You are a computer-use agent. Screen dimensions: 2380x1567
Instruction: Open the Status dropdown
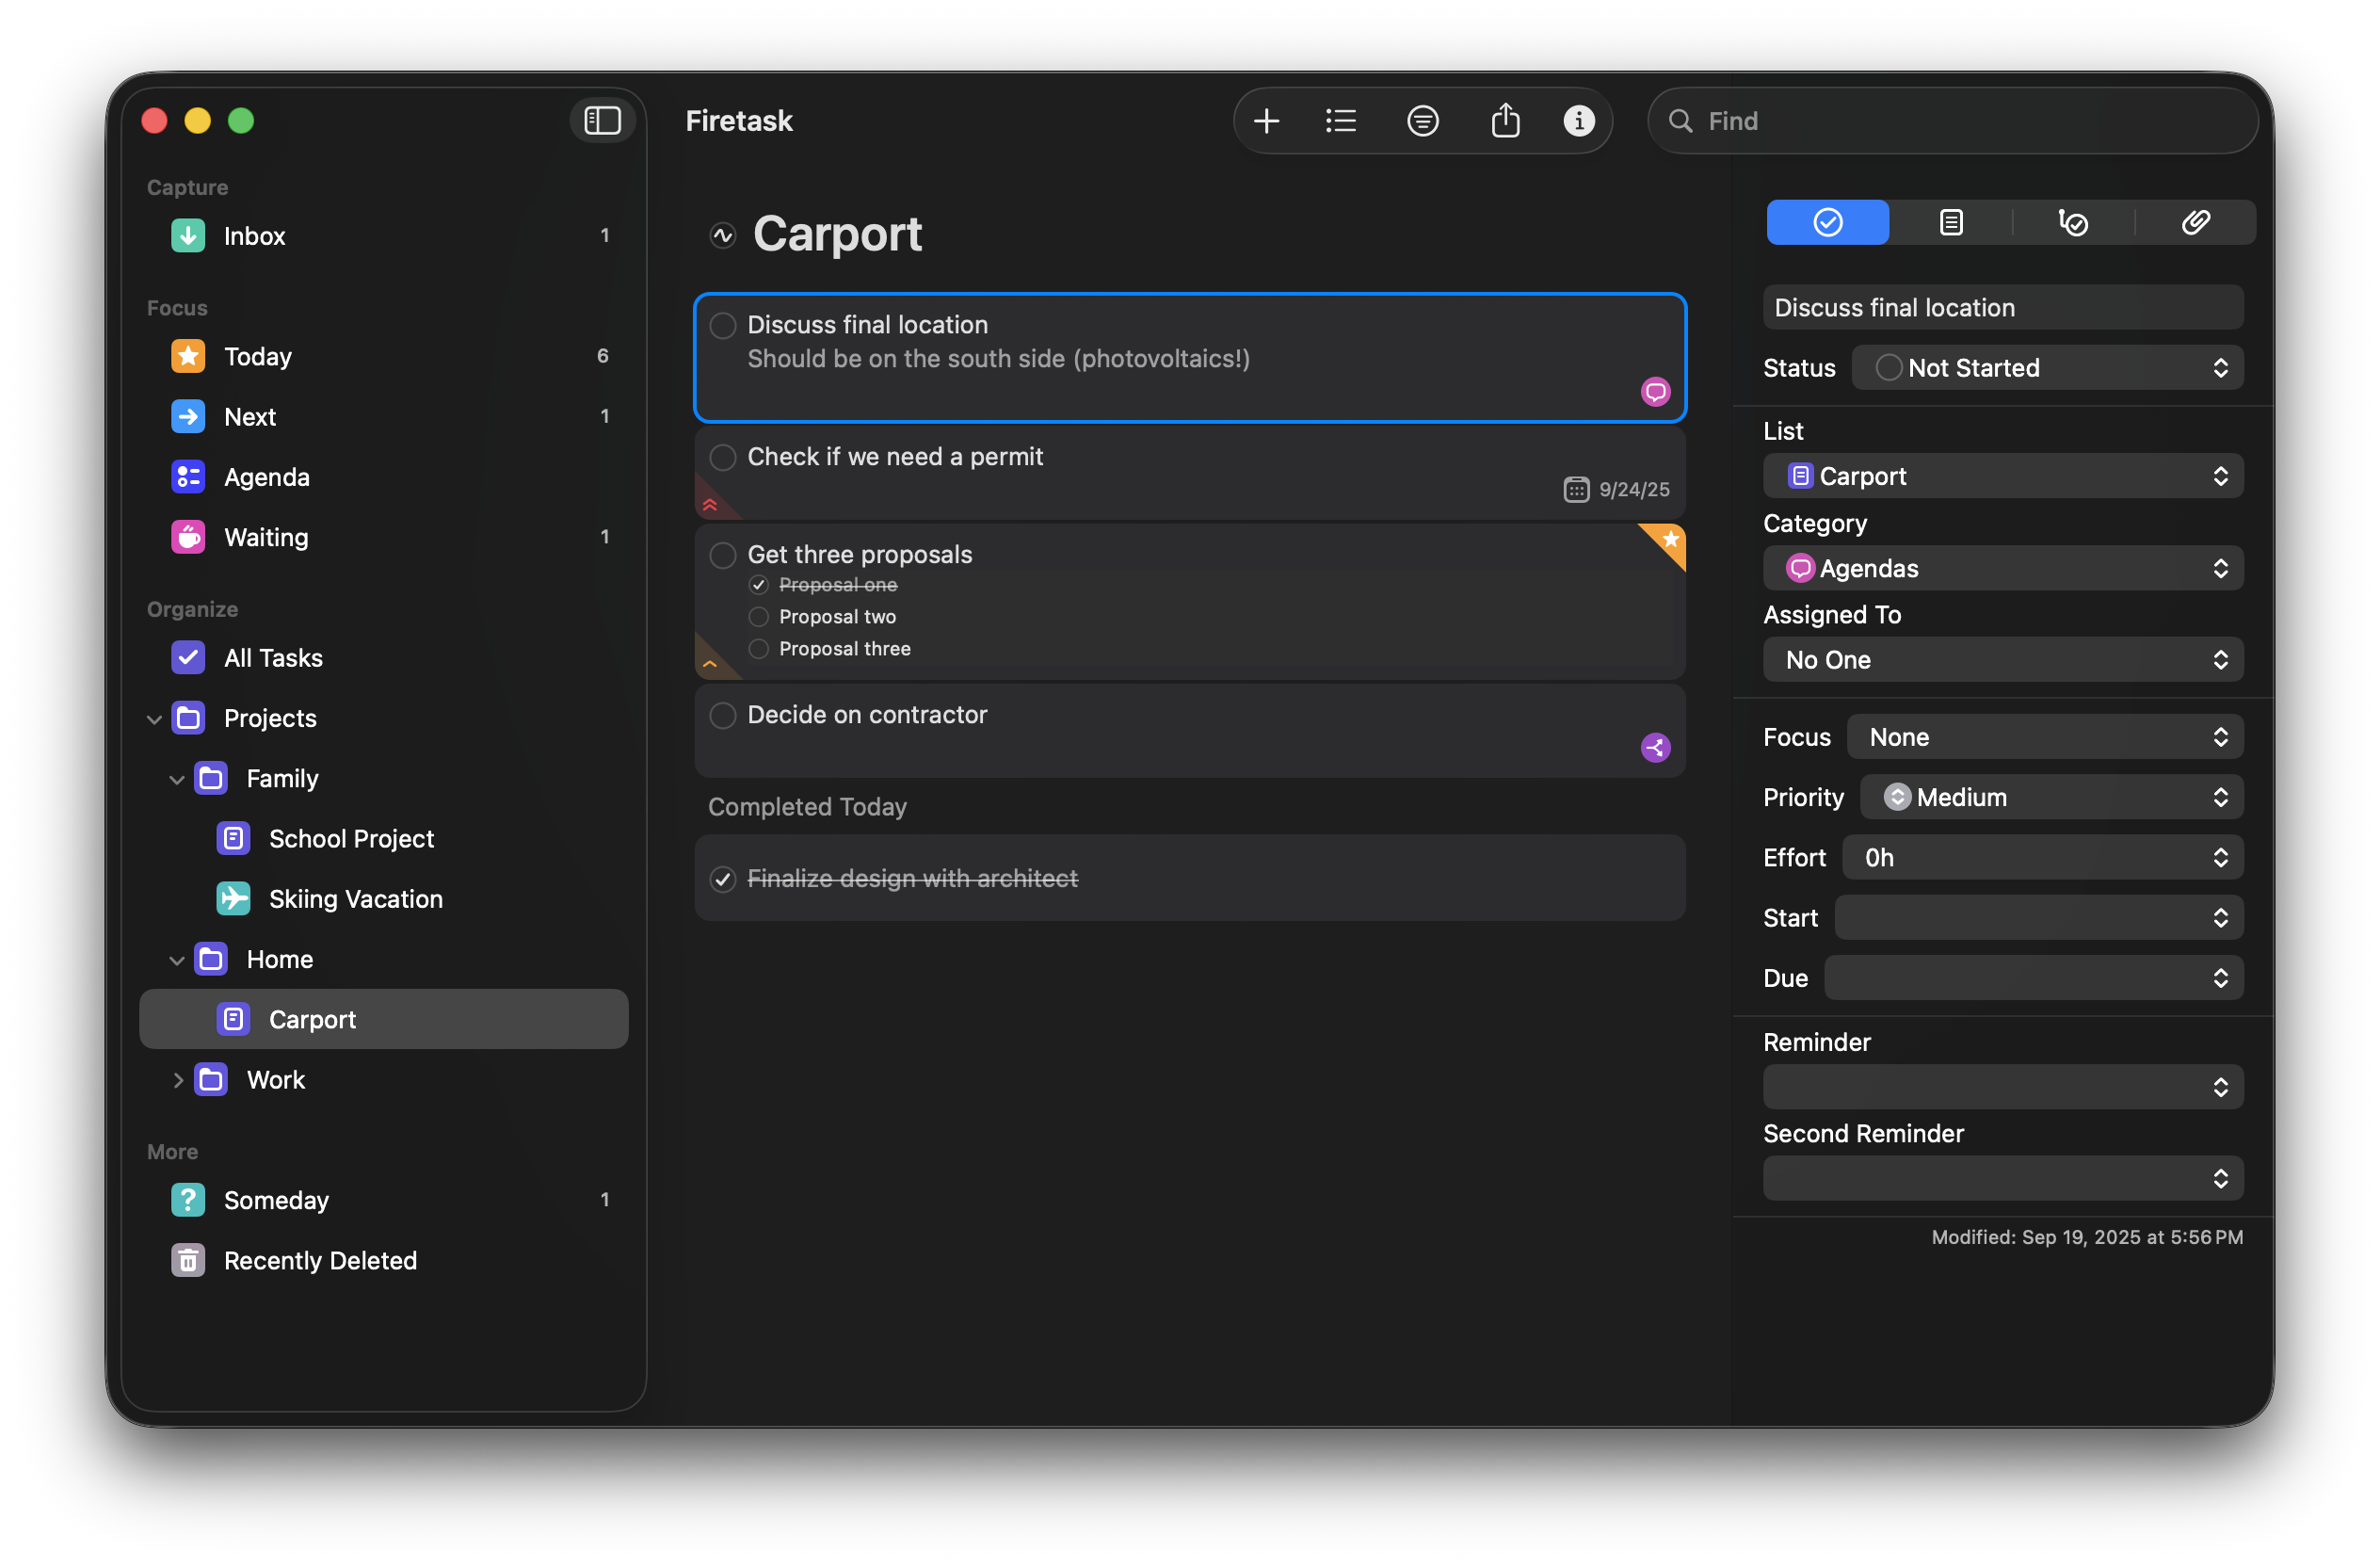click(x=2046, y=368)
